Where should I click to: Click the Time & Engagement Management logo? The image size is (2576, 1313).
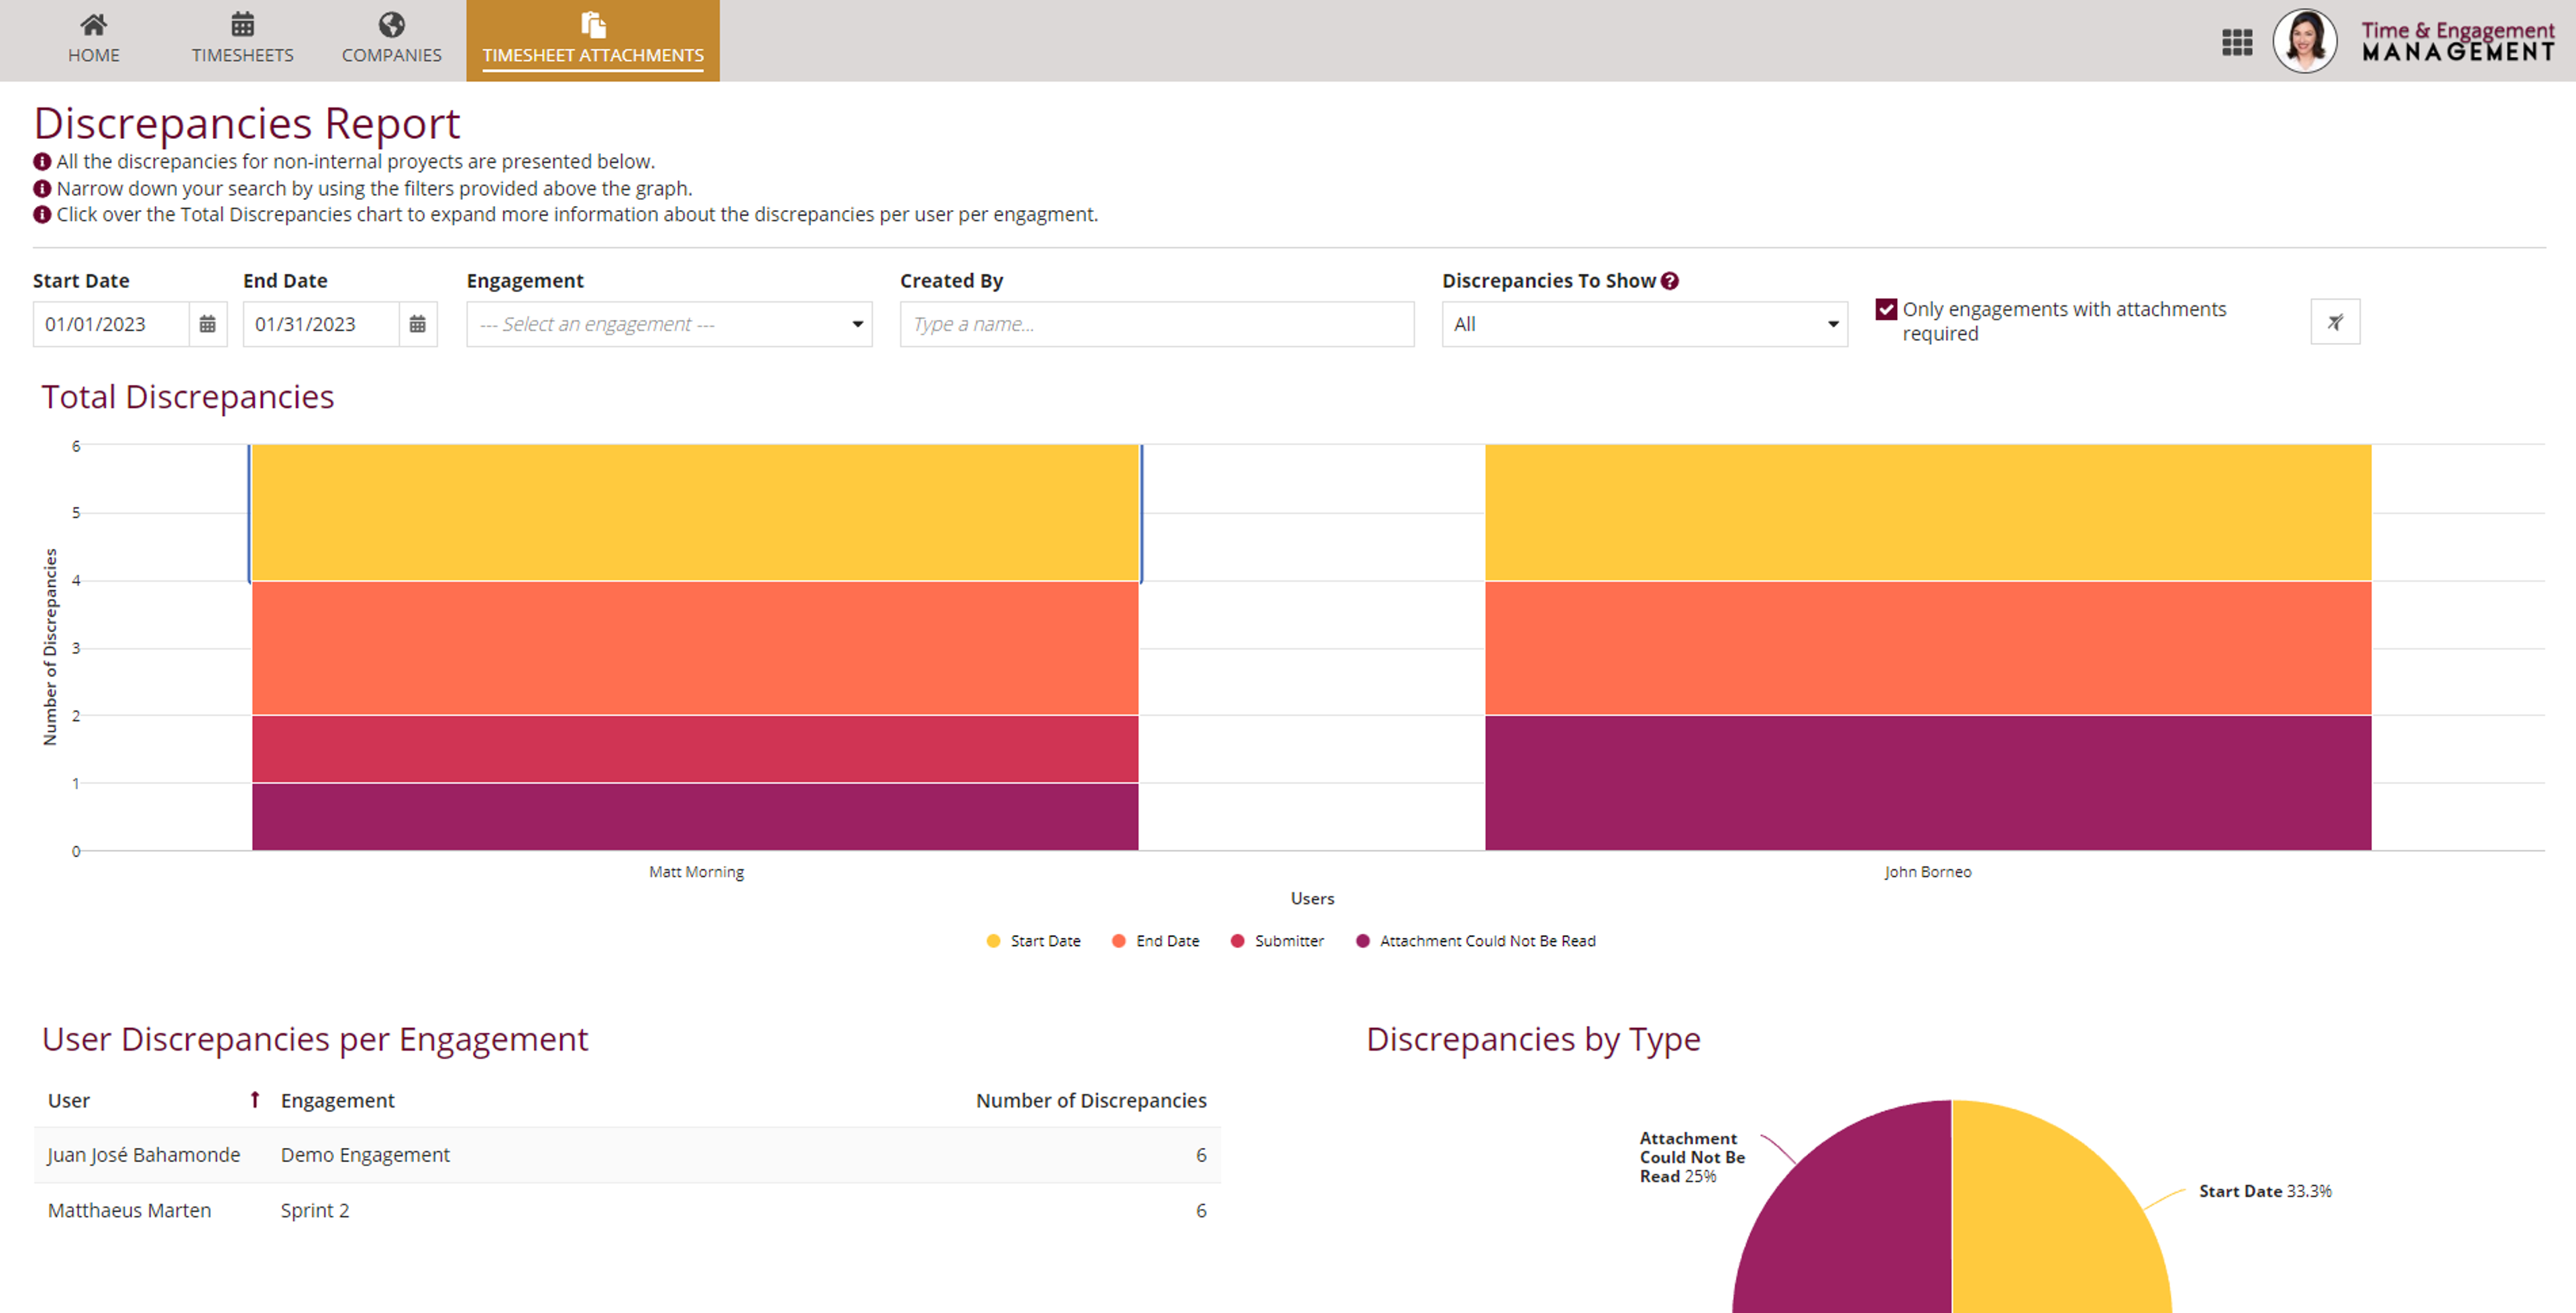[2457, 41]
